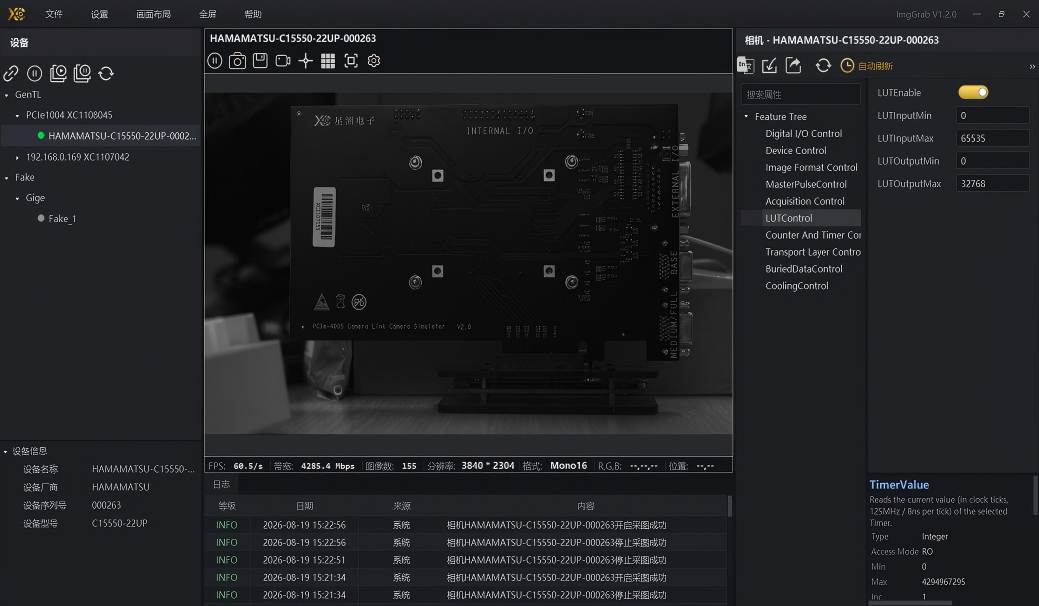
Task: Pause acquisition in the viewer toolbar
Action: pyautogui.click(x=215, y=61)
